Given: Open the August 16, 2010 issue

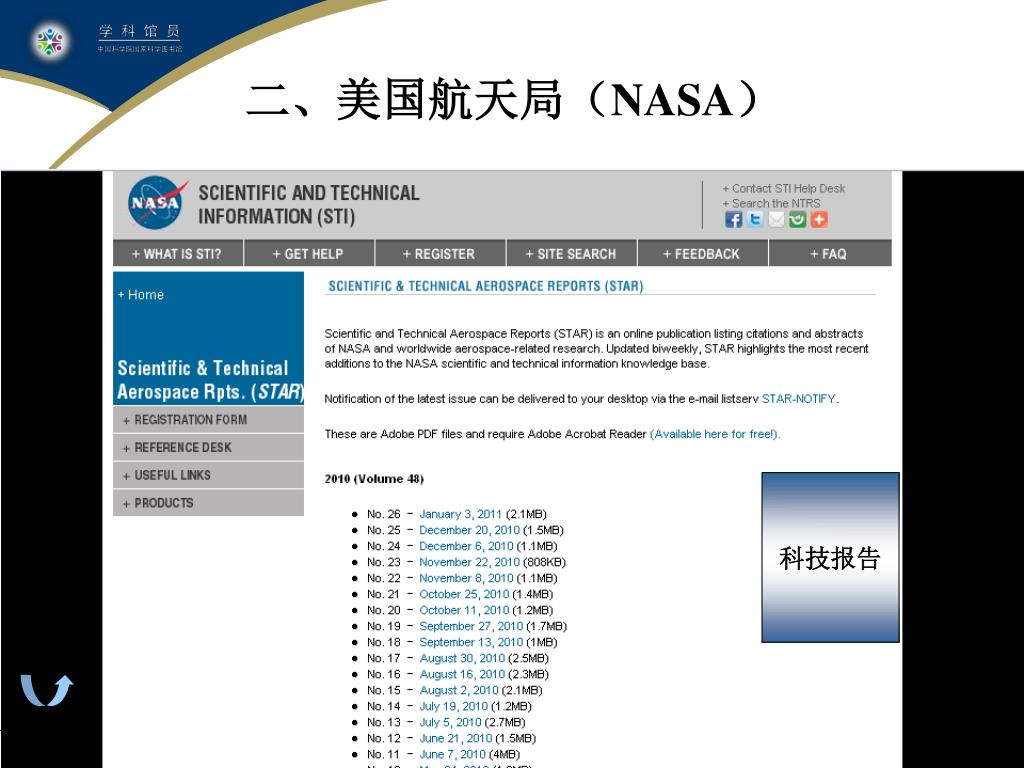Looking at the screenshot, I should coord(462,674).
